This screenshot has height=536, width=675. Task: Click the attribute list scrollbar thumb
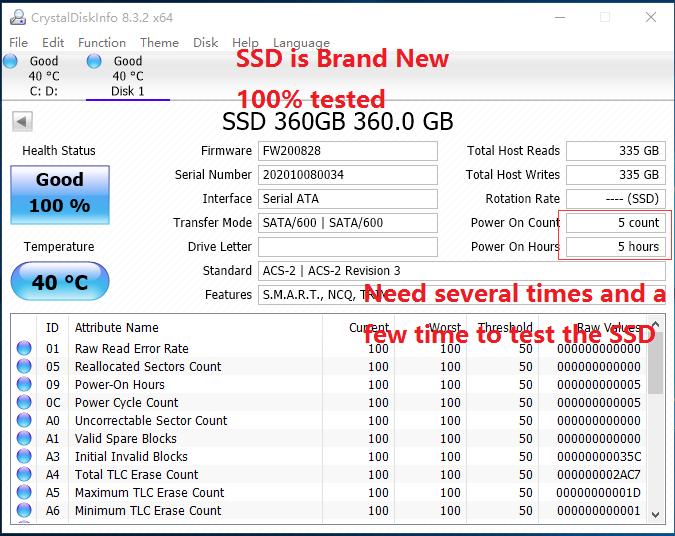click(x=656, y=363)
